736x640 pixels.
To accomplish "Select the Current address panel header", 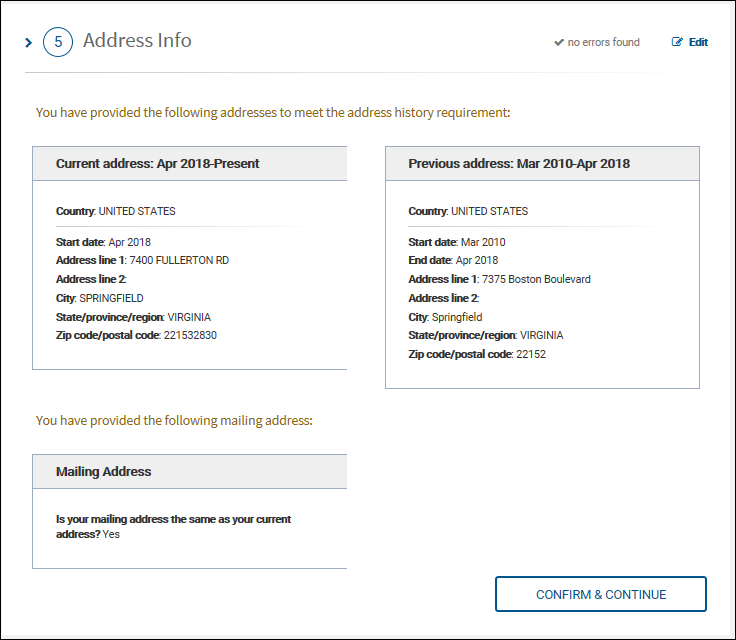I will (157, 163).
